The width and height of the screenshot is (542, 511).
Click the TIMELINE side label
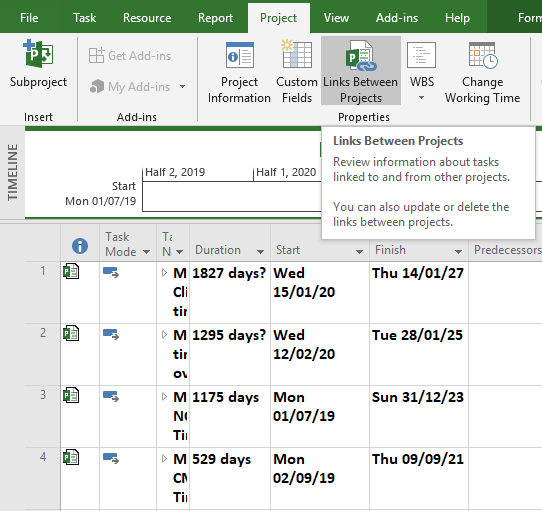tap(12, 172)
